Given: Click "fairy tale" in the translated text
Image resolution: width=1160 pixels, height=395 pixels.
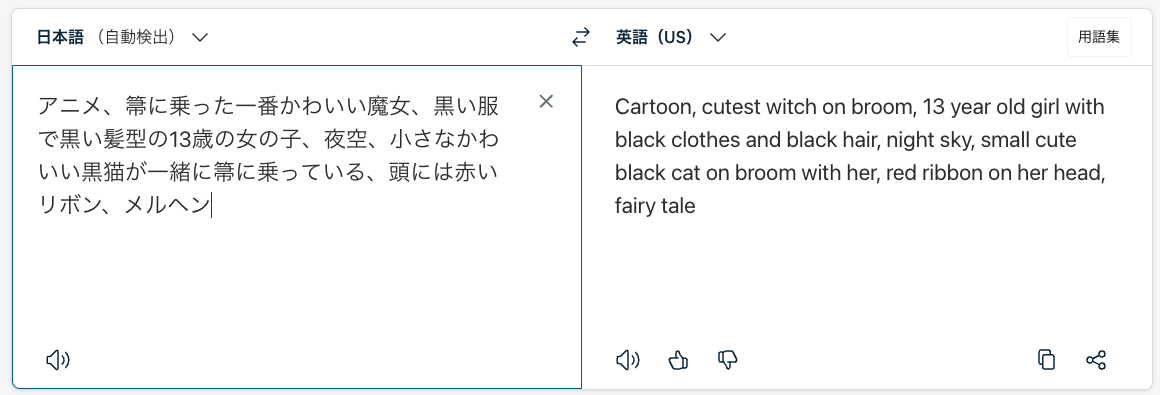Looking at the screenshot, I should (655, 206).
